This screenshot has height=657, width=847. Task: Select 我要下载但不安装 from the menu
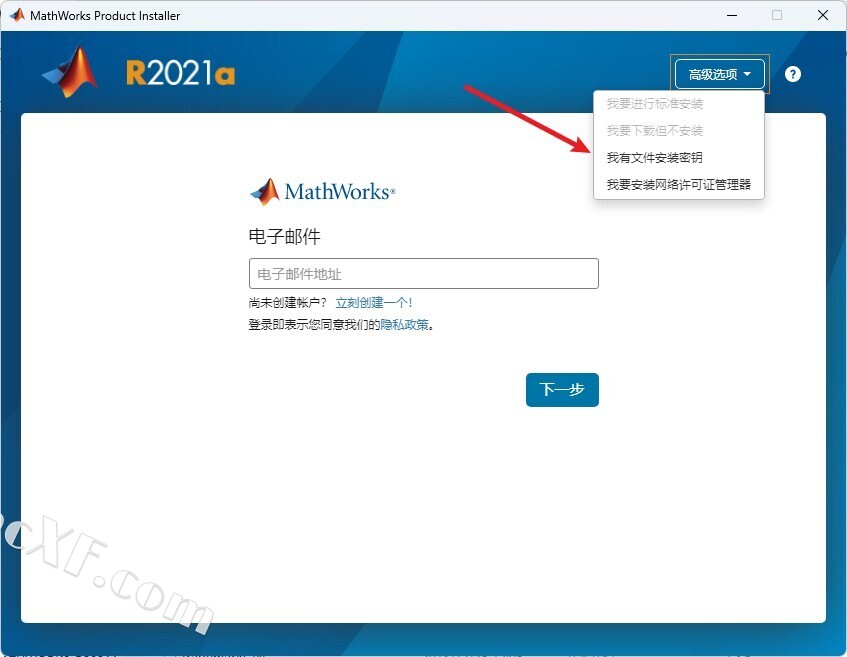pyautogui.click(x=654, y=131)
